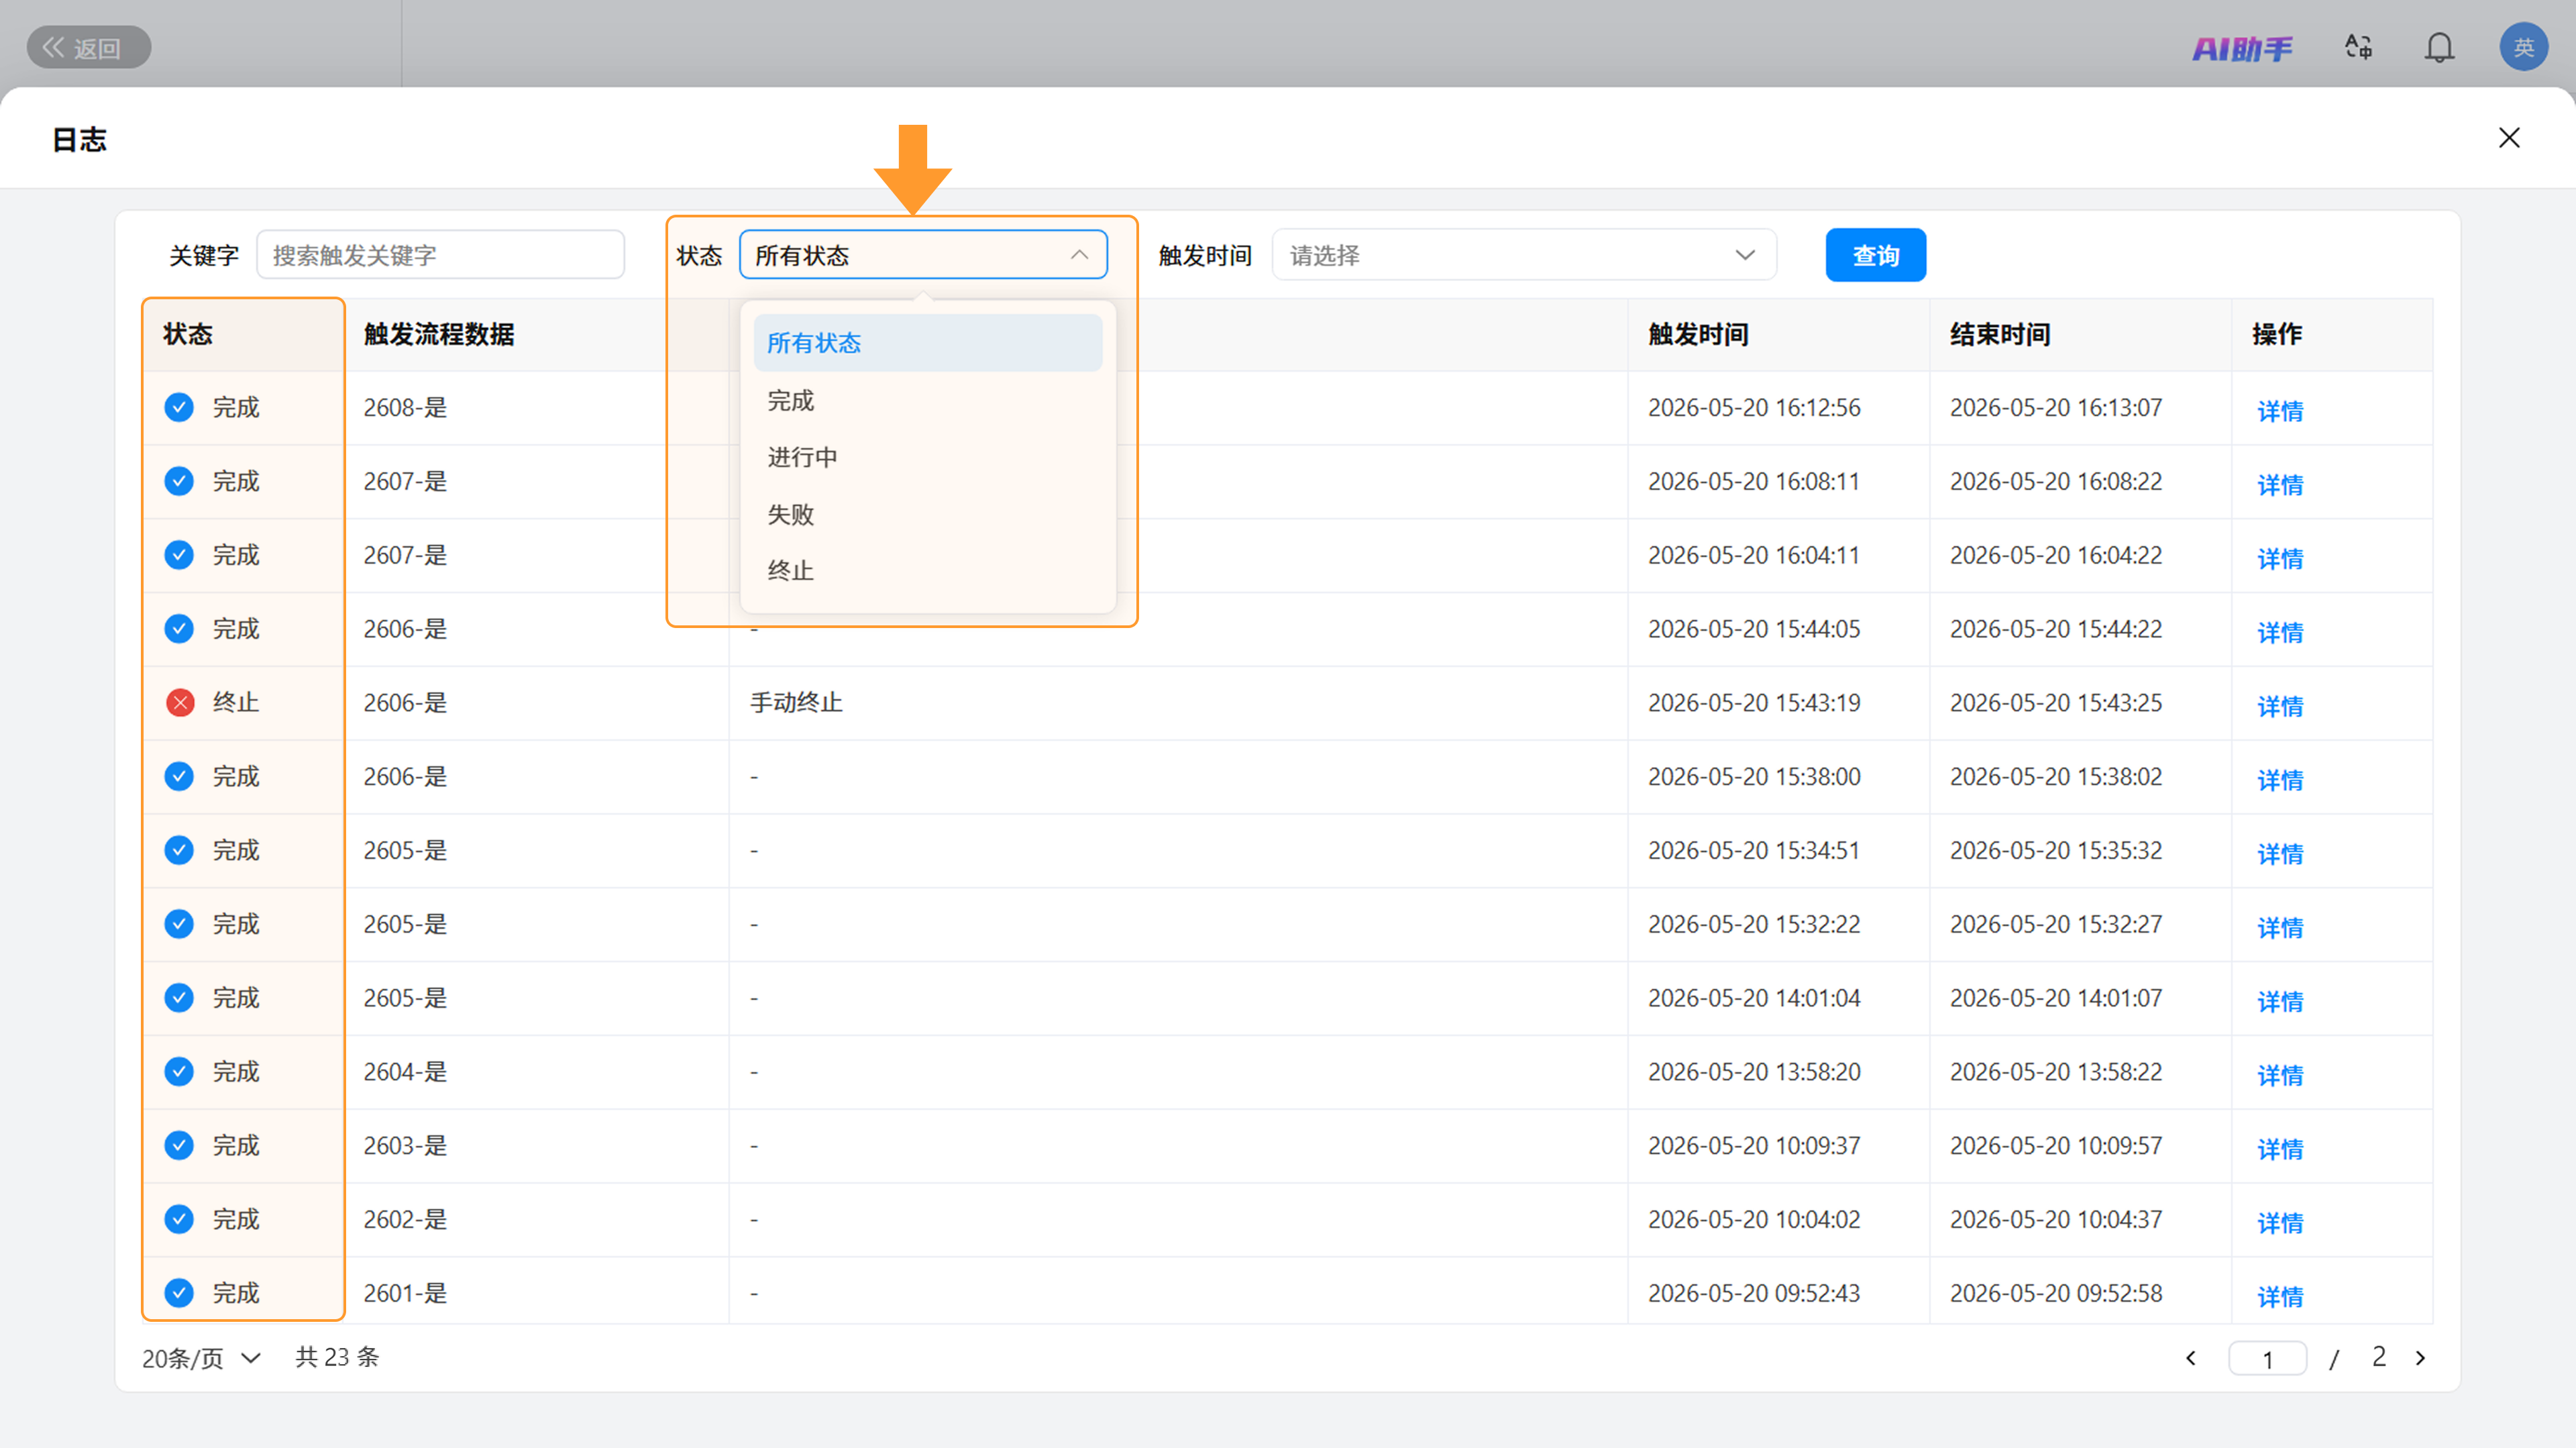2576x1448 pixels.
Task: Open 详情 for the 09:52:43 log row
Action: [x=2280, y=1296]
